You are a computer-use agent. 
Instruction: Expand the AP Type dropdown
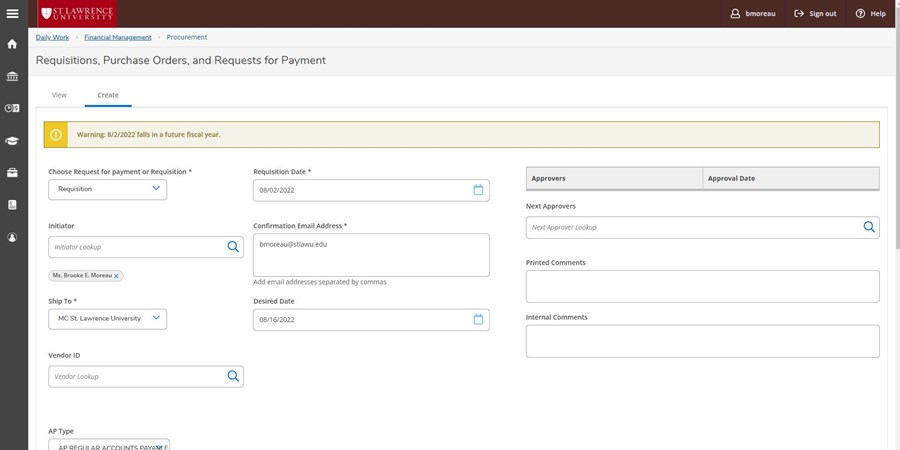[x=109, y=445]
